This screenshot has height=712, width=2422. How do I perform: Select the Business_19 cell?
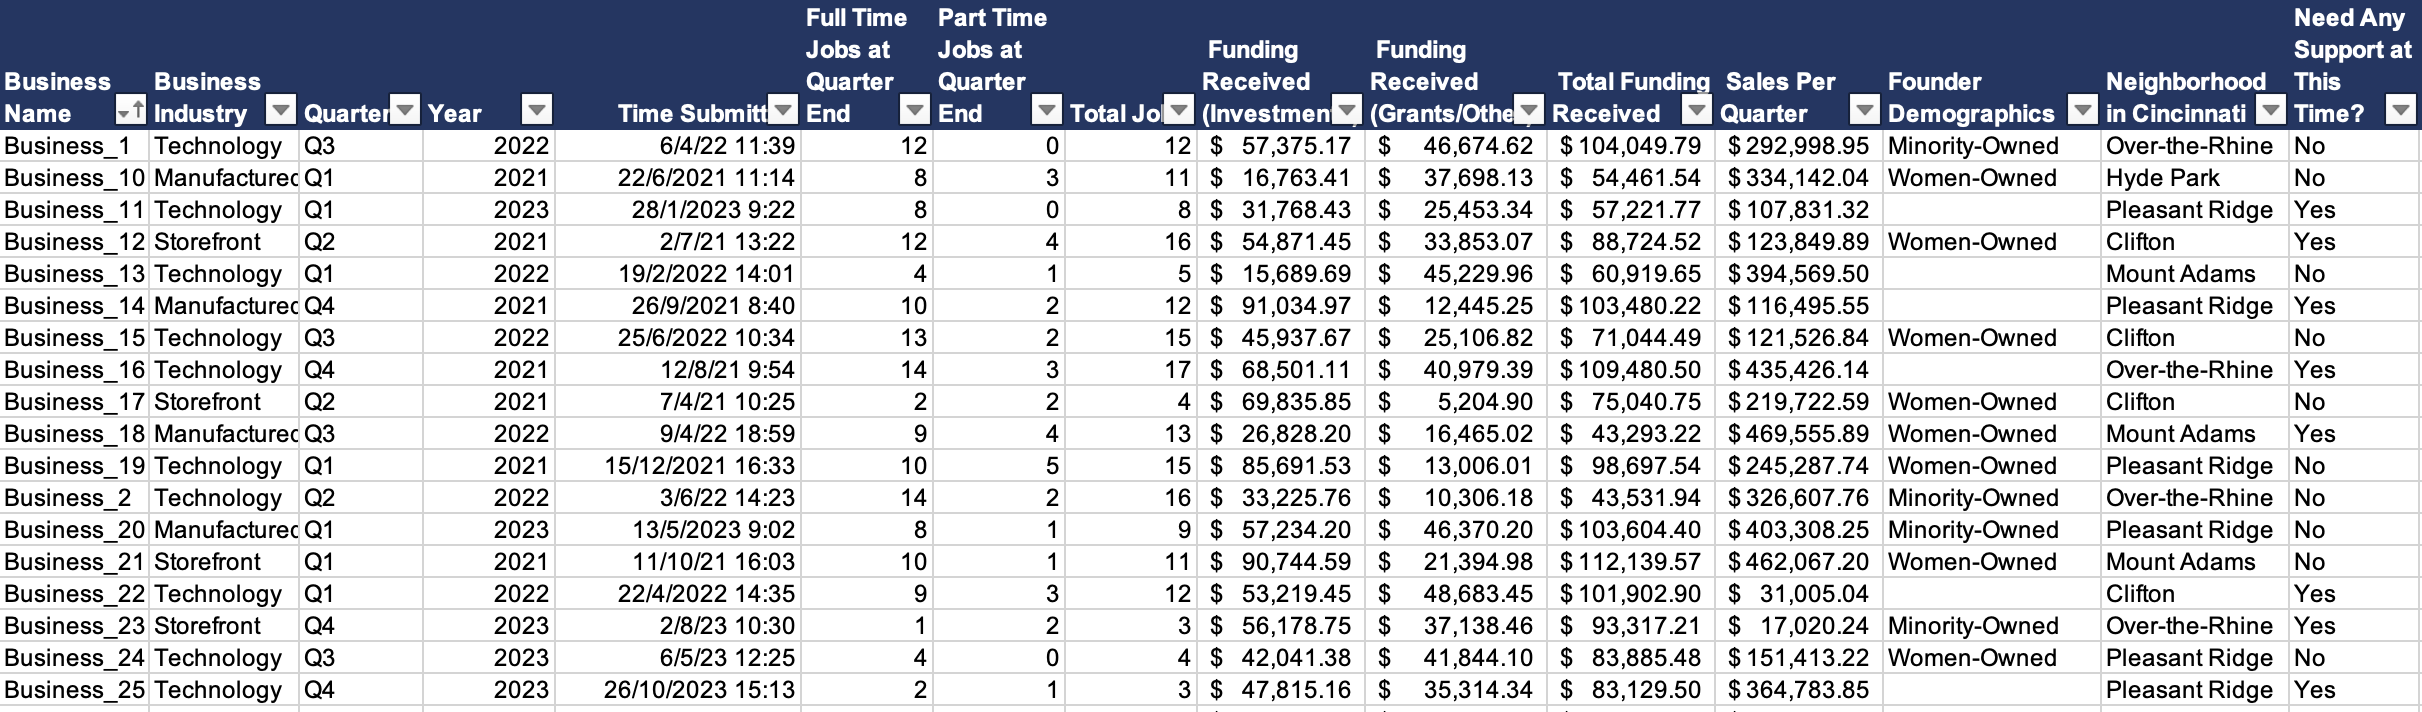(75, 466)
